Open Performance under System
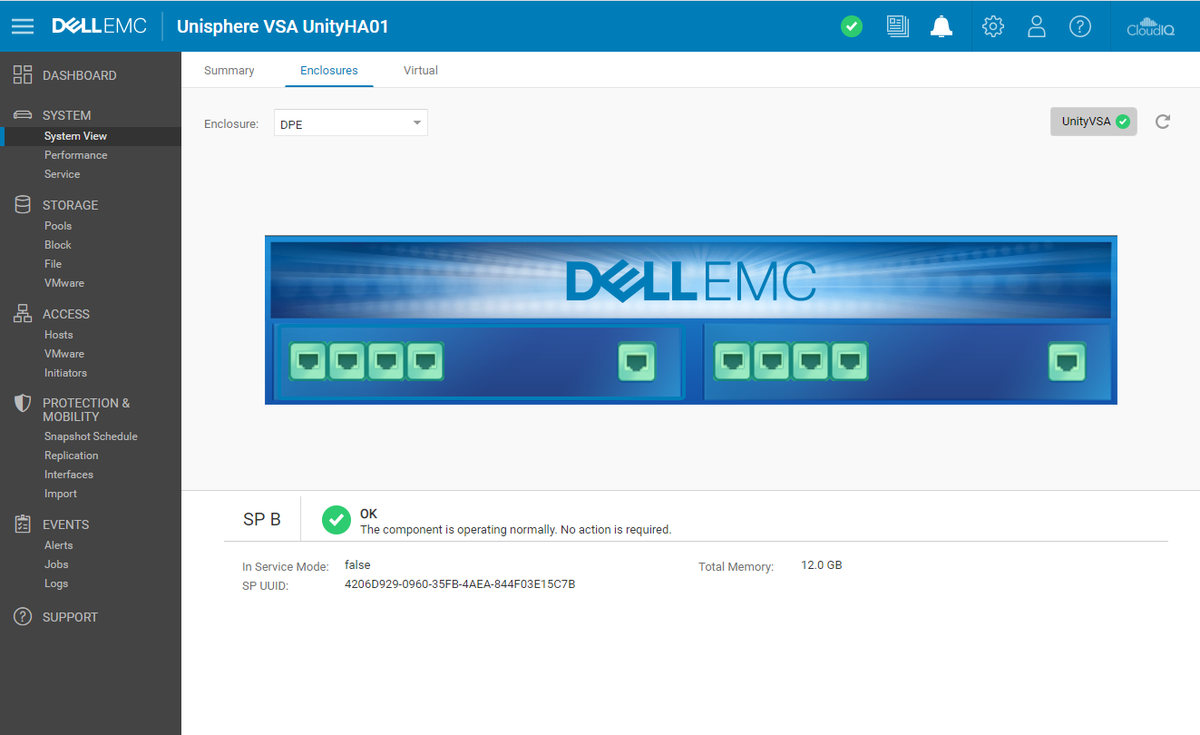This screenshot has height=735, width=1200. [76, 155]
